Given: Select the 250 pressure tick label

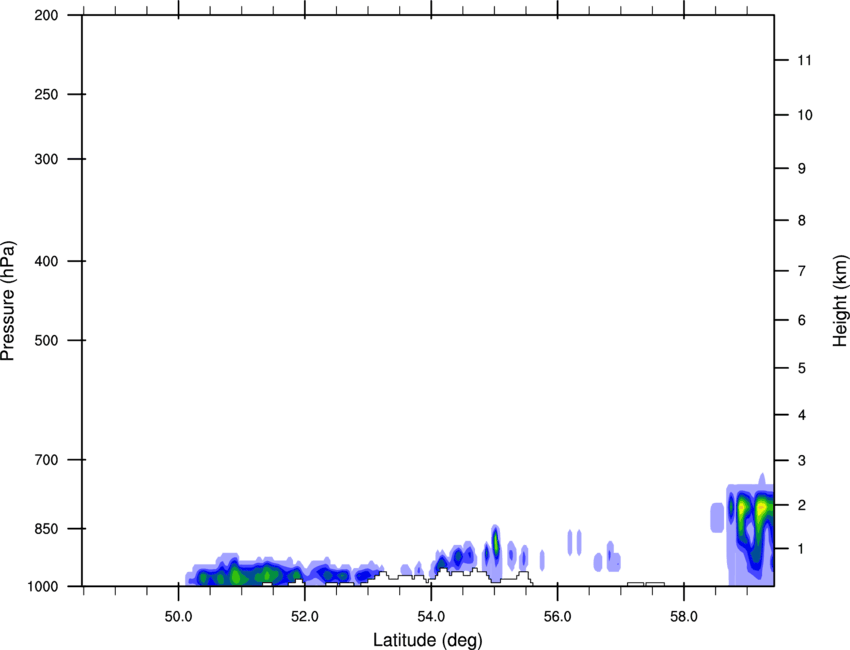Looking at the screenshot, I should tap(46, 94).
